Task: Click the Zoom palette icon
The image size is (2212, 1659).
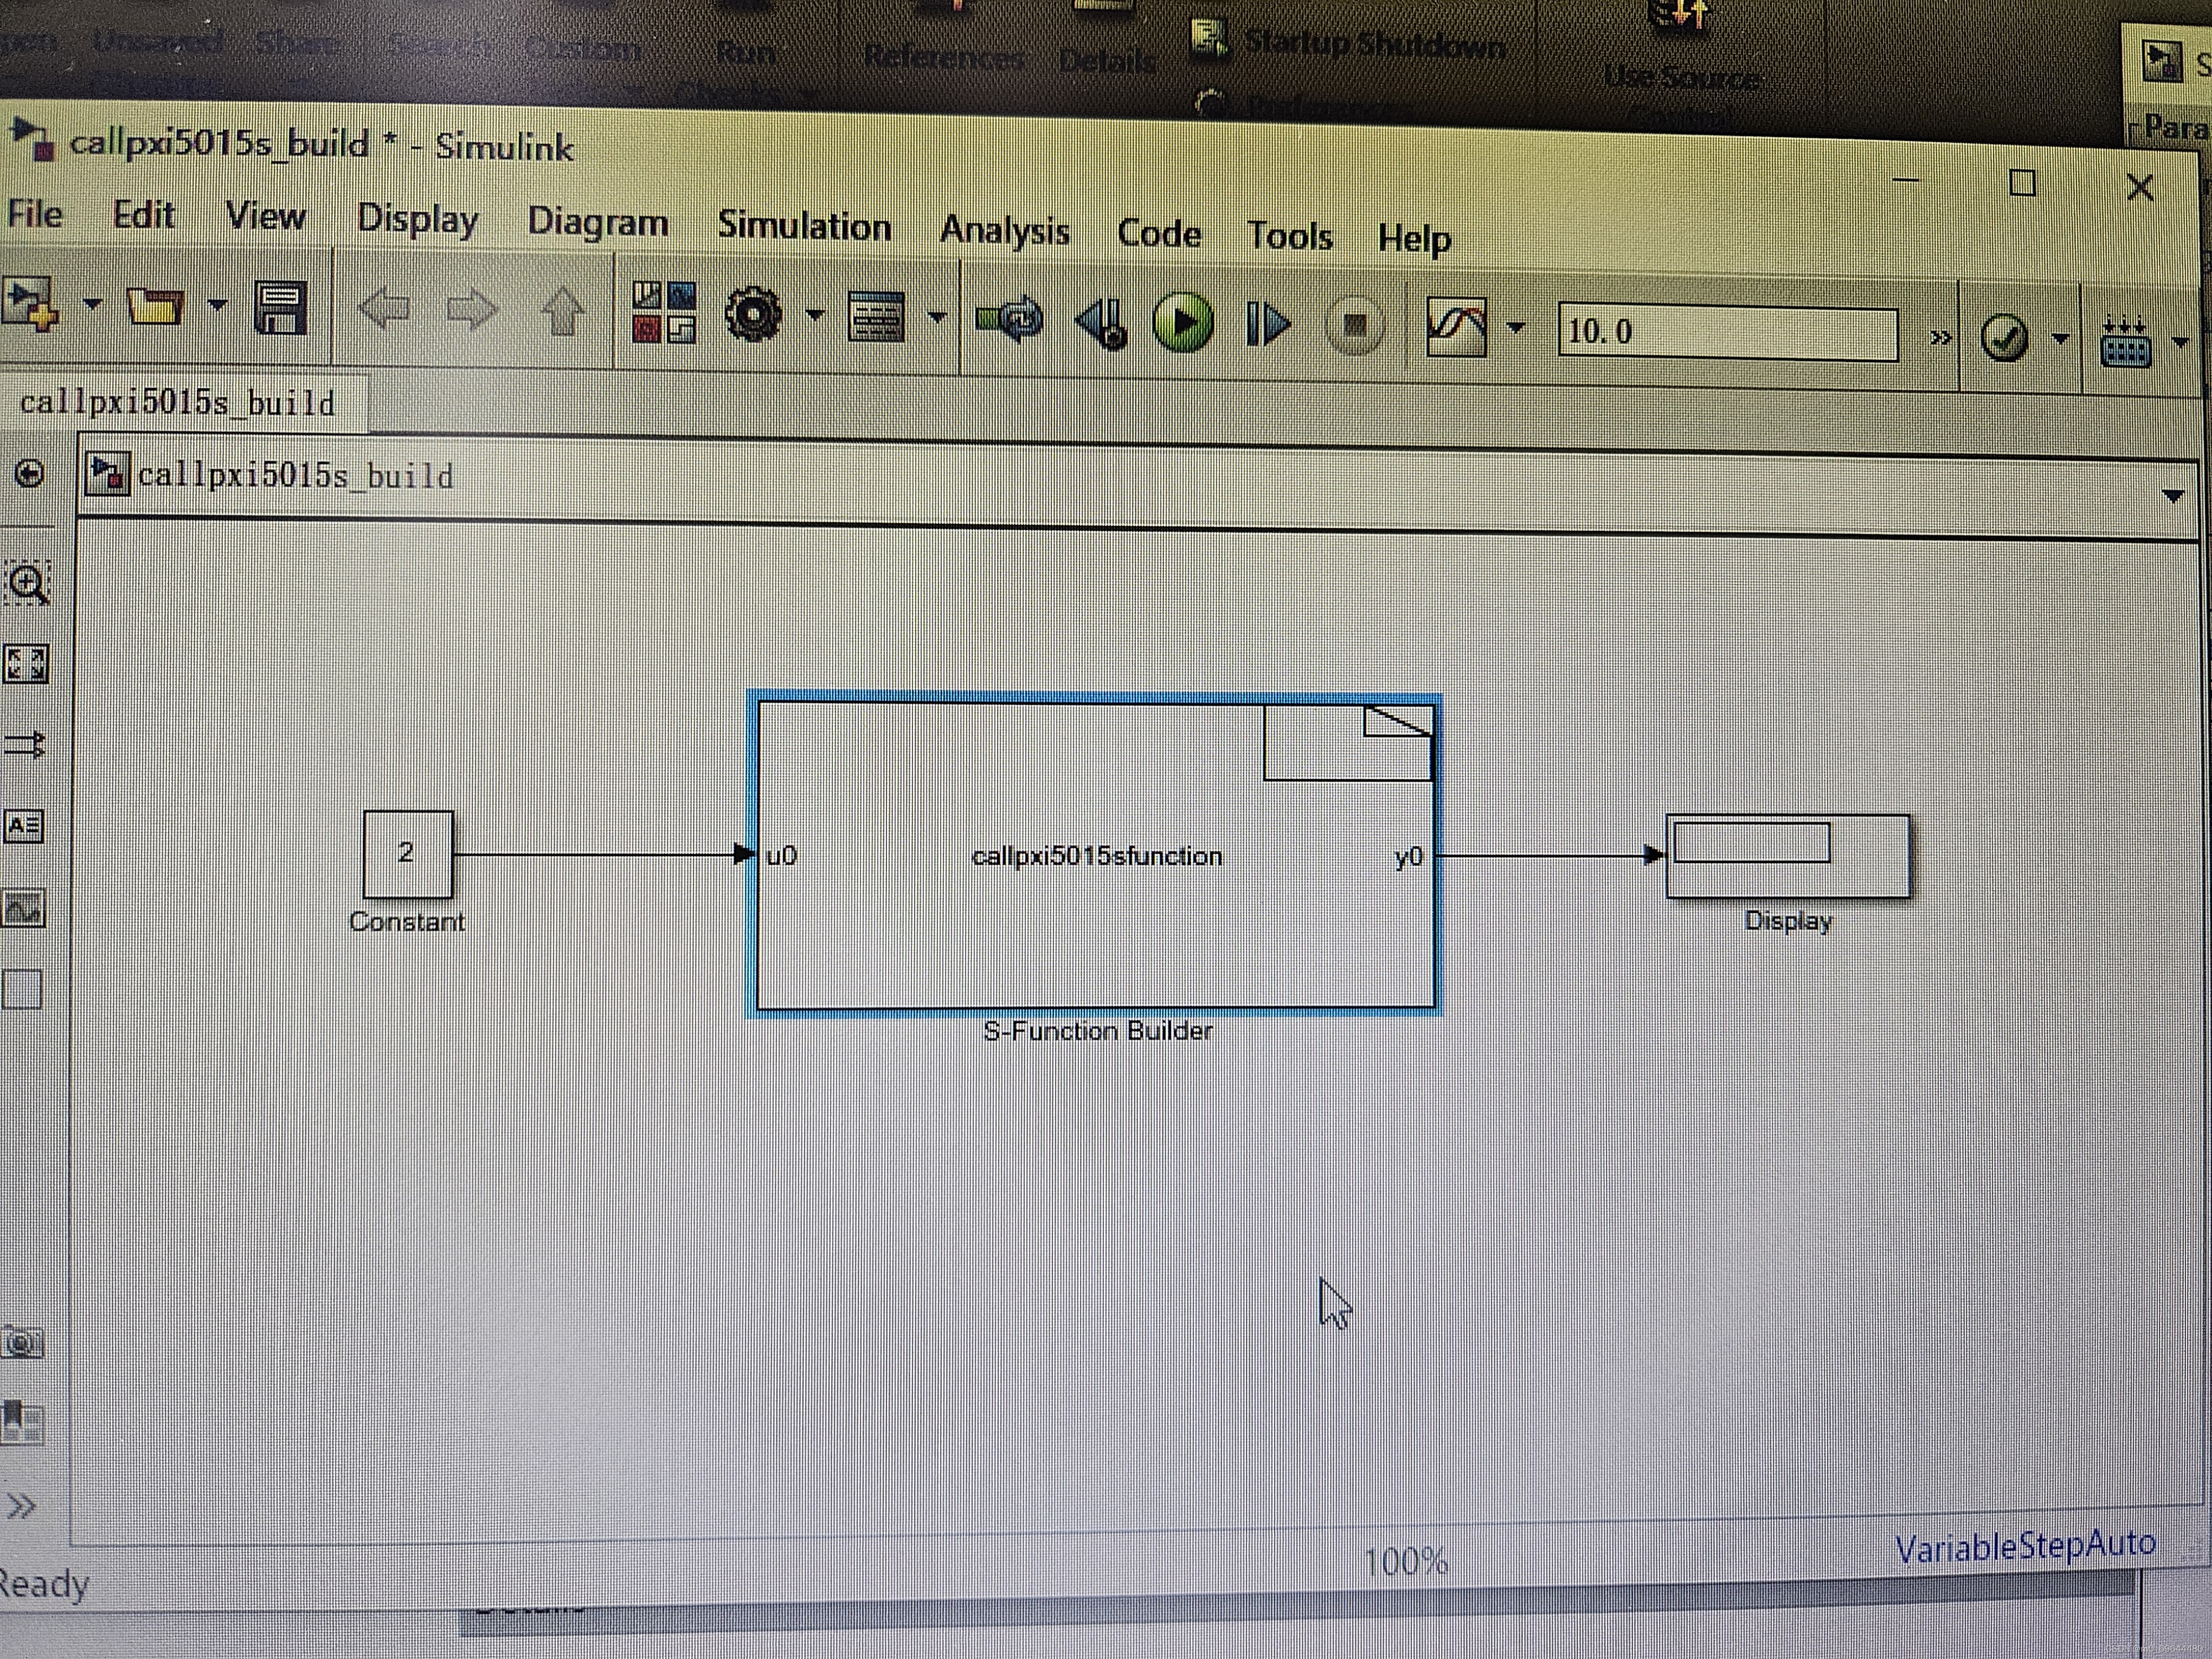Action: (27, 583)
